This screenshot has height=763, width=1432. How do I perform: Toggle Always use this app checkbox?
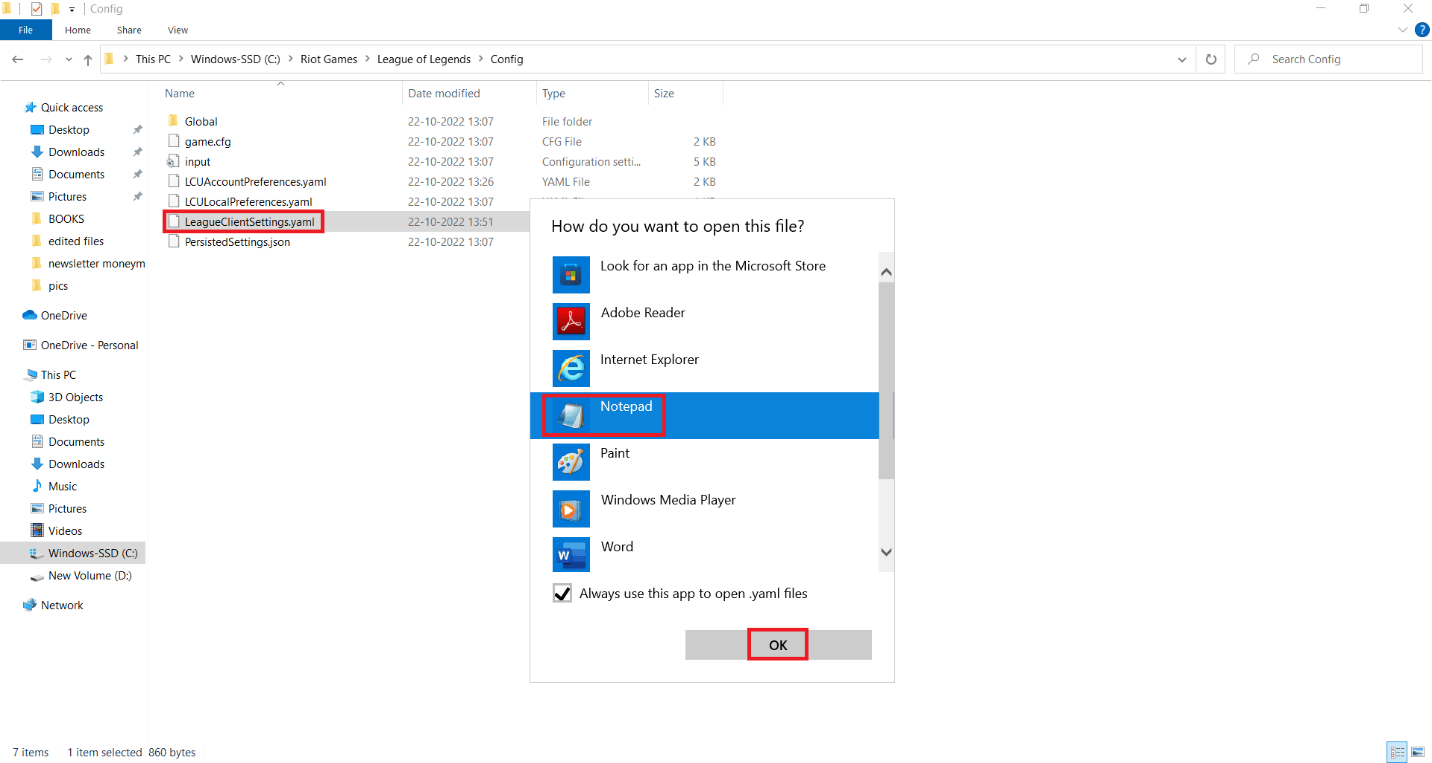tap(562, 593)
